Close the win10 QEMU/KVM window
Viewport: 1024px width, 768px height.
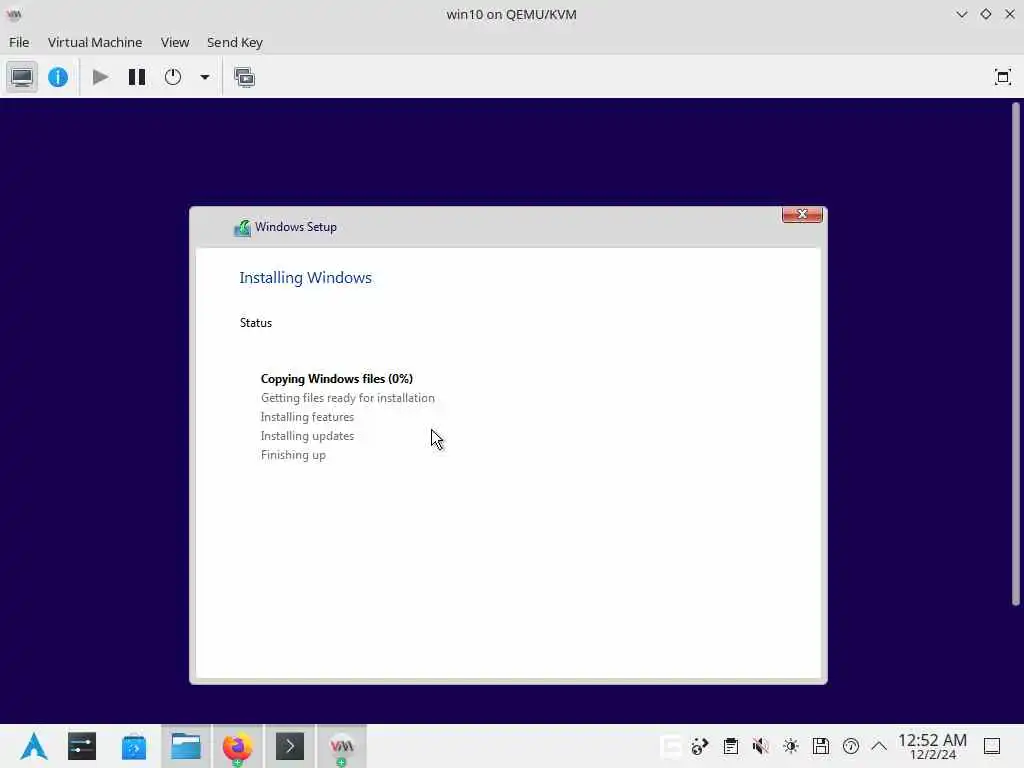(x=1010, y=14)
